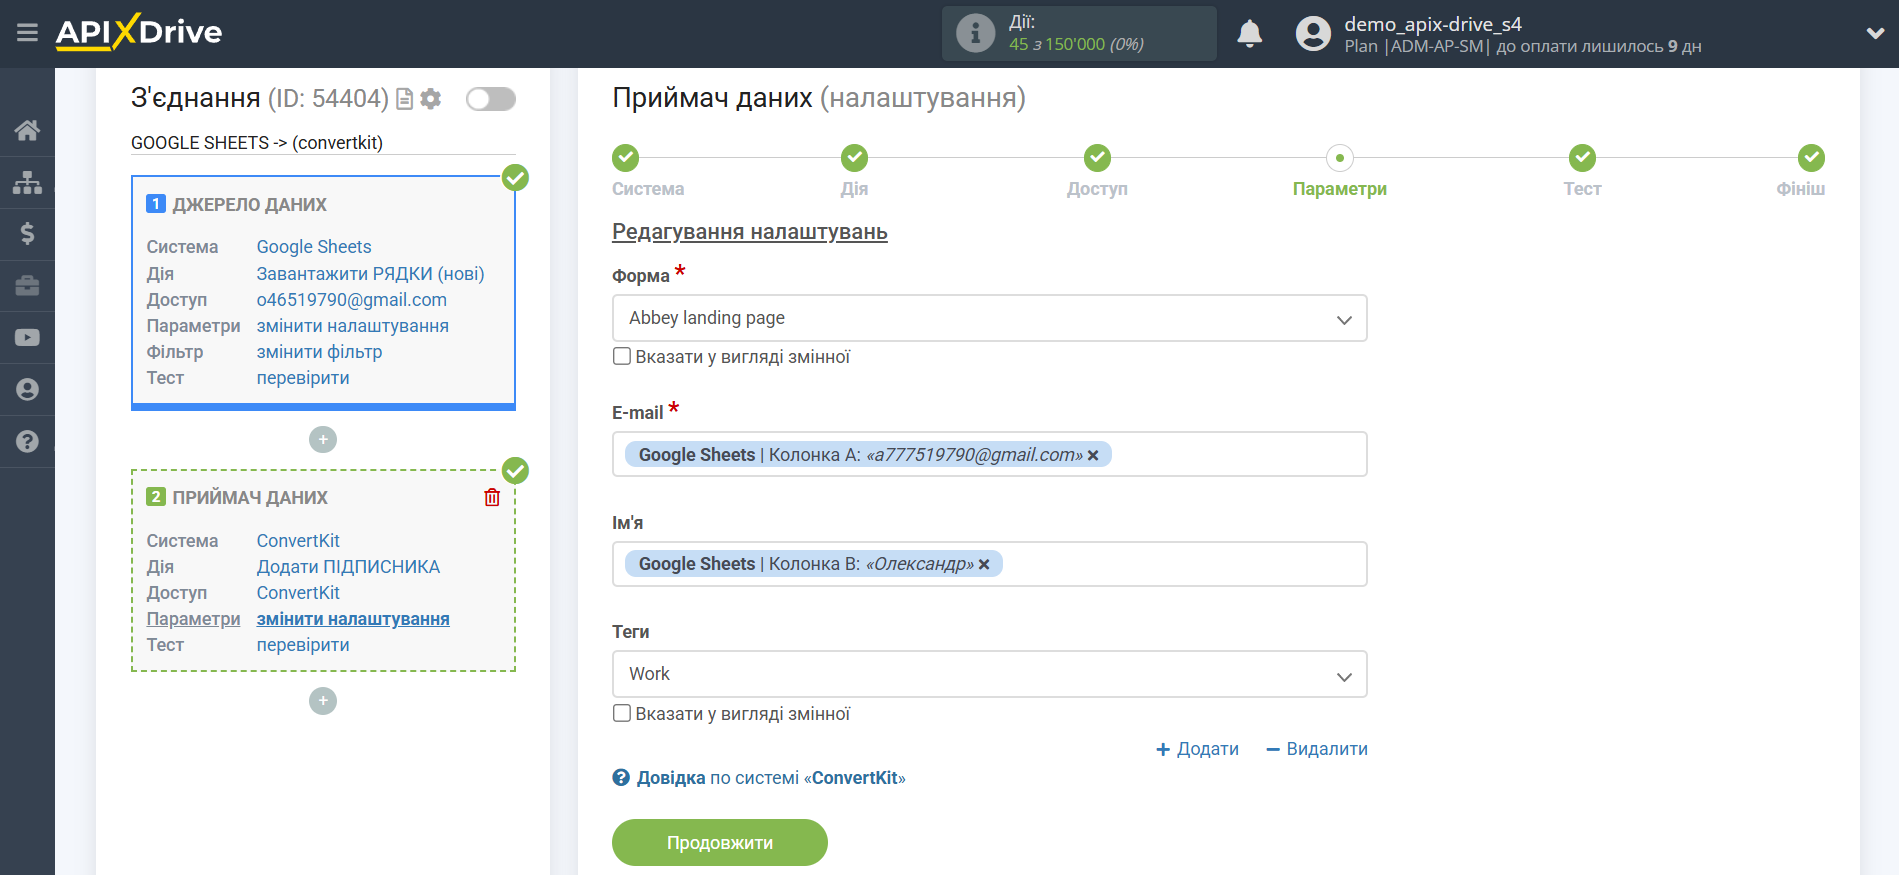
Task: Click the actions info icon
Action: [975, 33]
